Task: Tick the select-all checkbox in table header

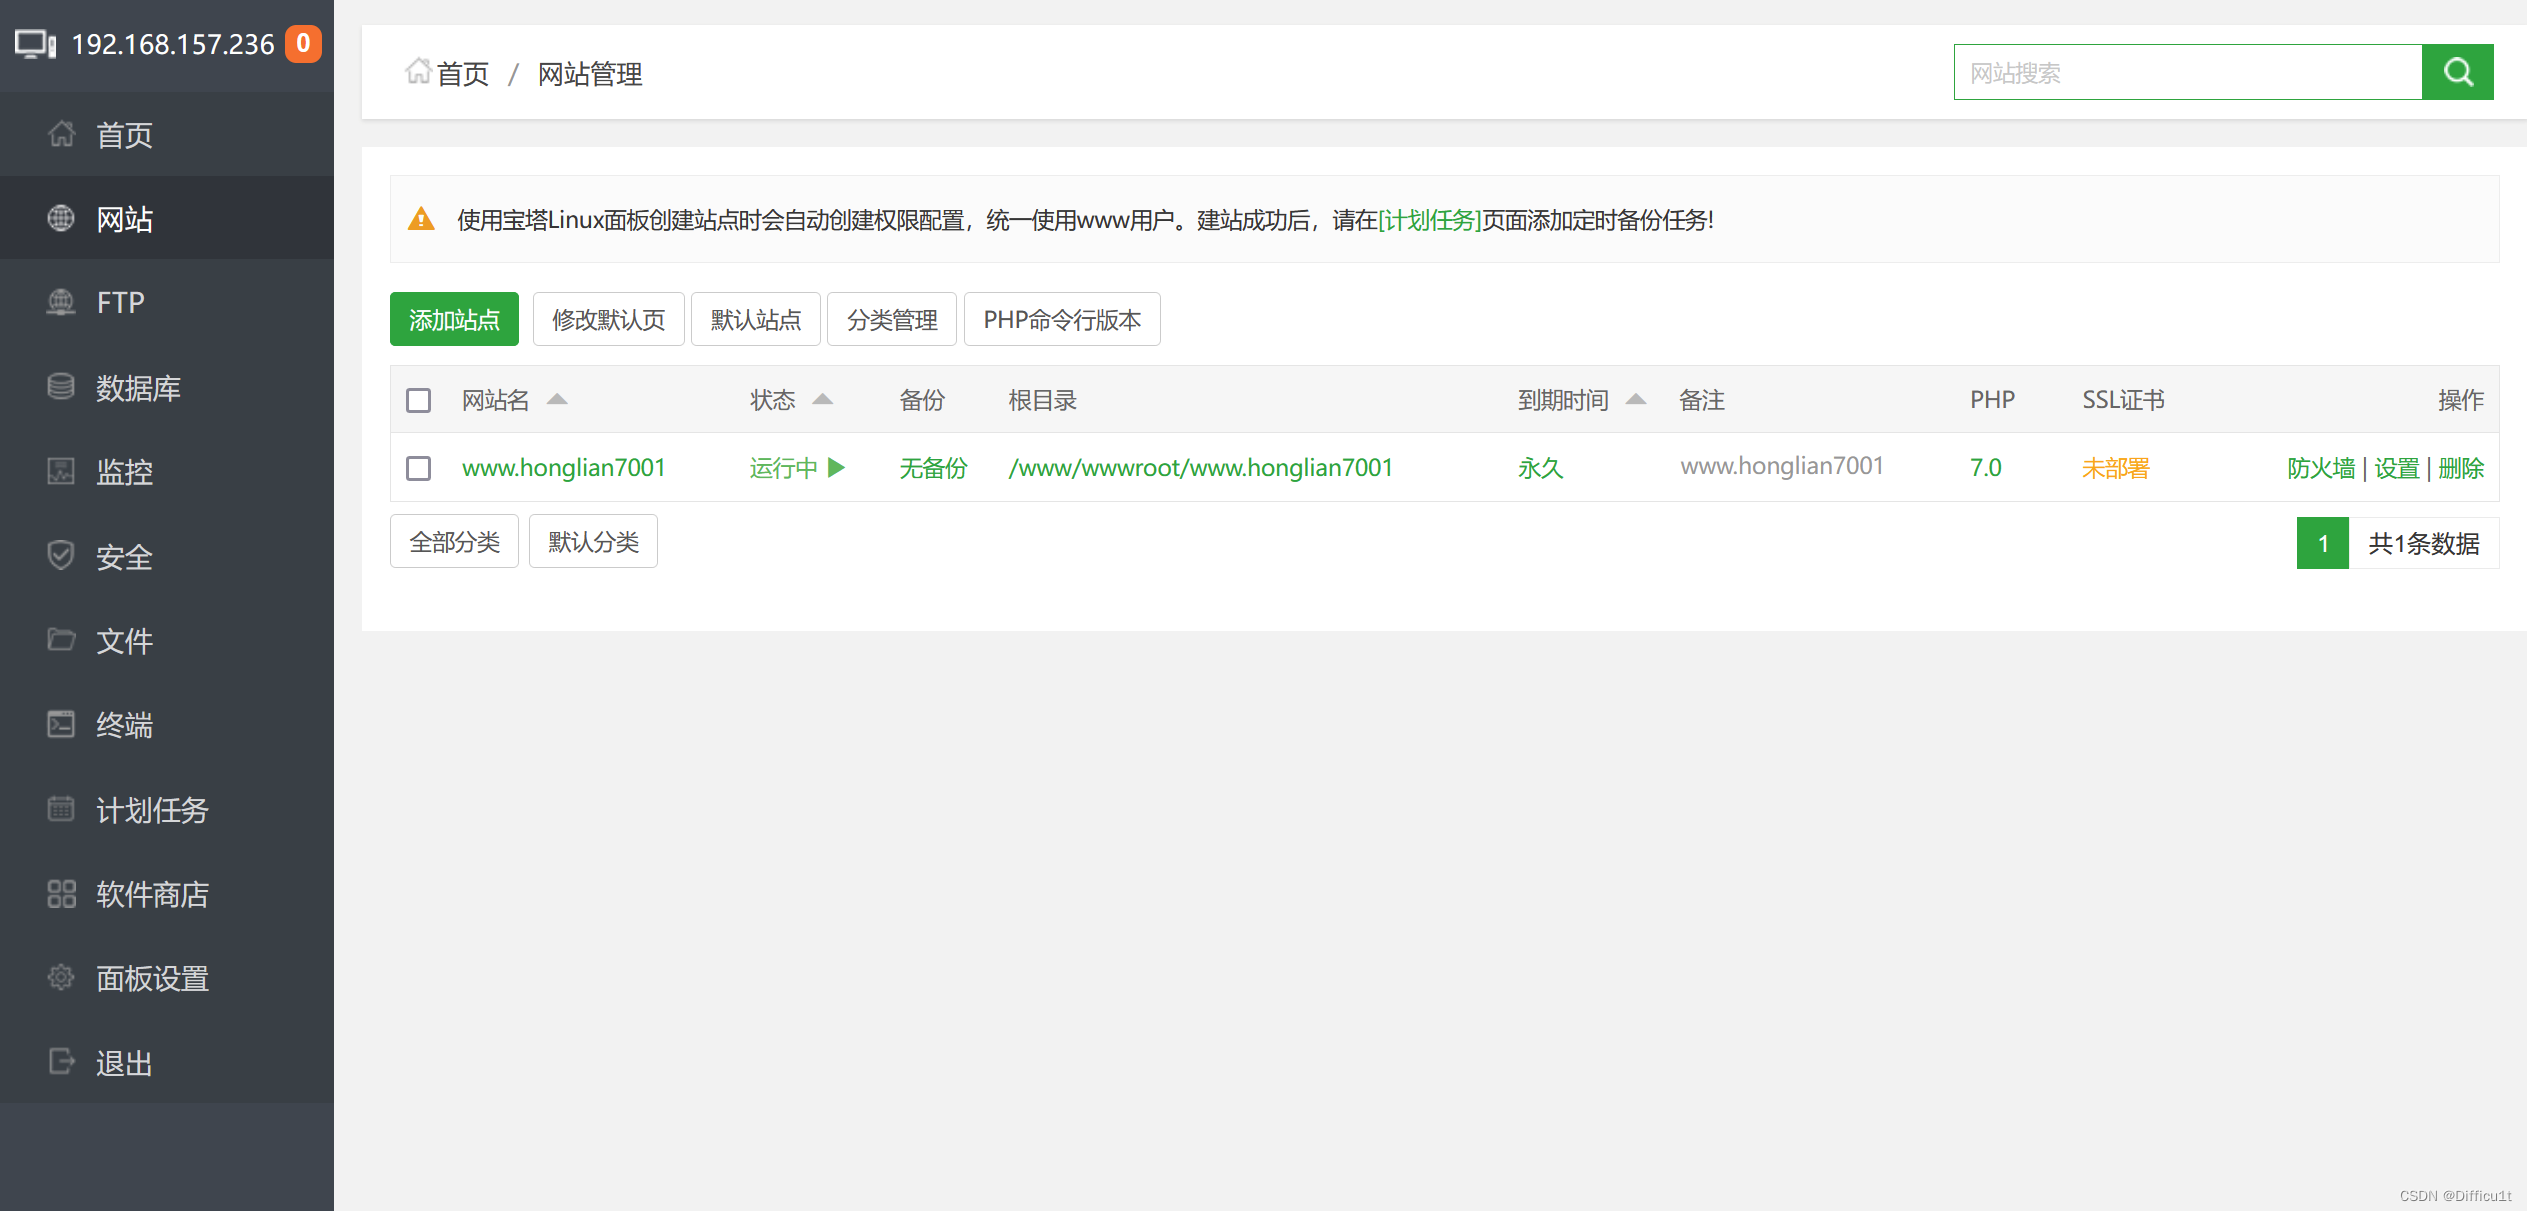Action: (x=418, y=401)
